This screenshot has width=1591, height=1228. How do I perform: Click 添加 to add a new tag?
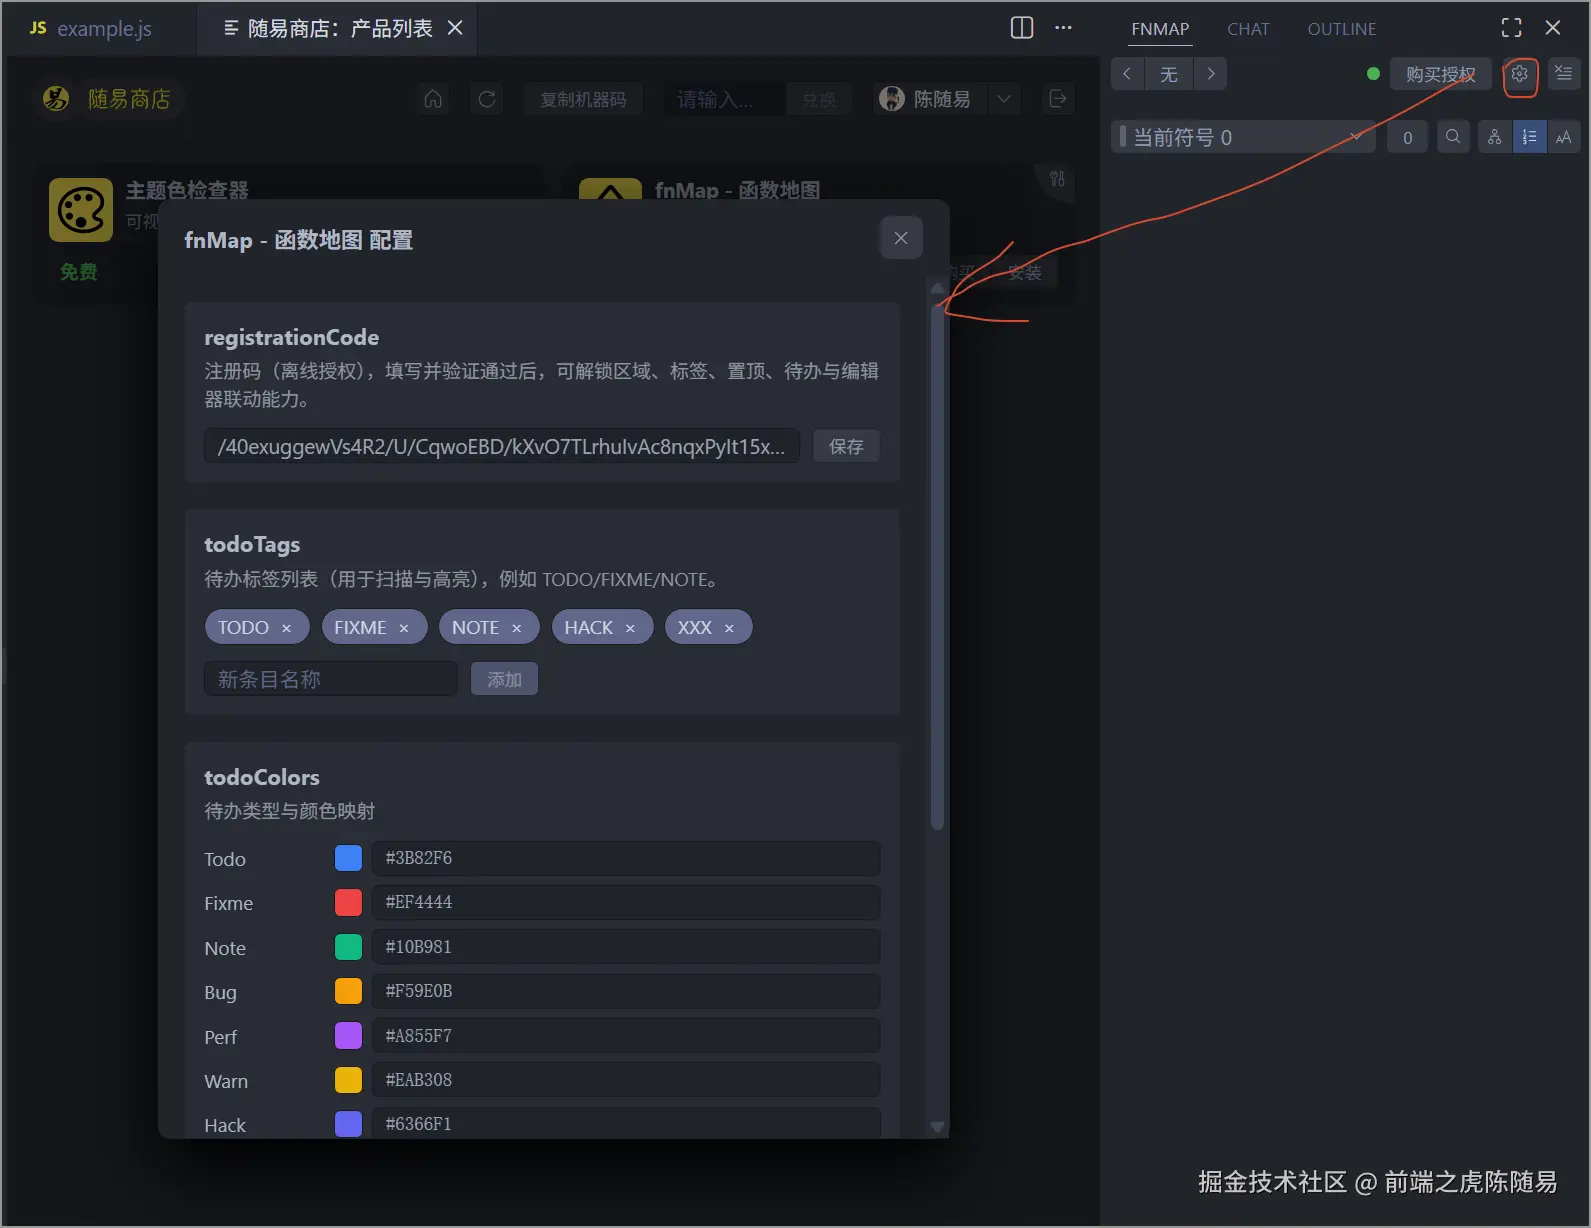504,679
